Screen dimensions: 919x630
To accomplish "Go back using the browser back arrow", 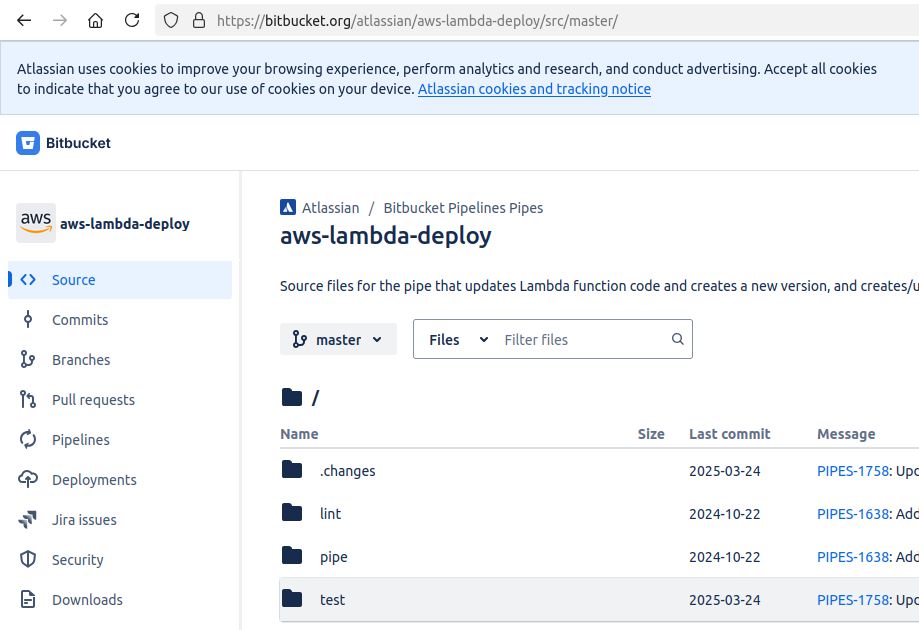I will click(24, 21).
